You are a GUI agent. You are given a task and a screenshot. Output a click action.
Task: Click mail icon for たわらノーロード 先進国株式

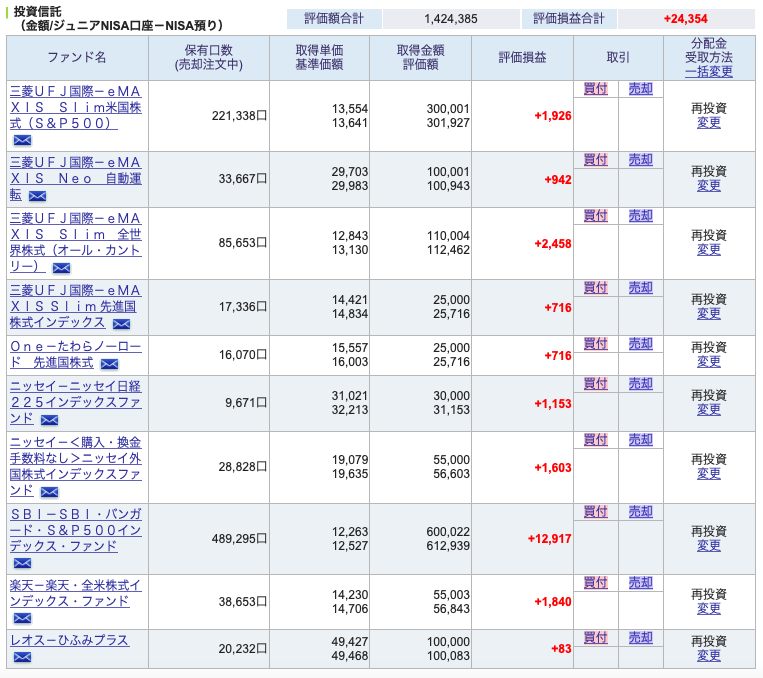pos(109,364)
